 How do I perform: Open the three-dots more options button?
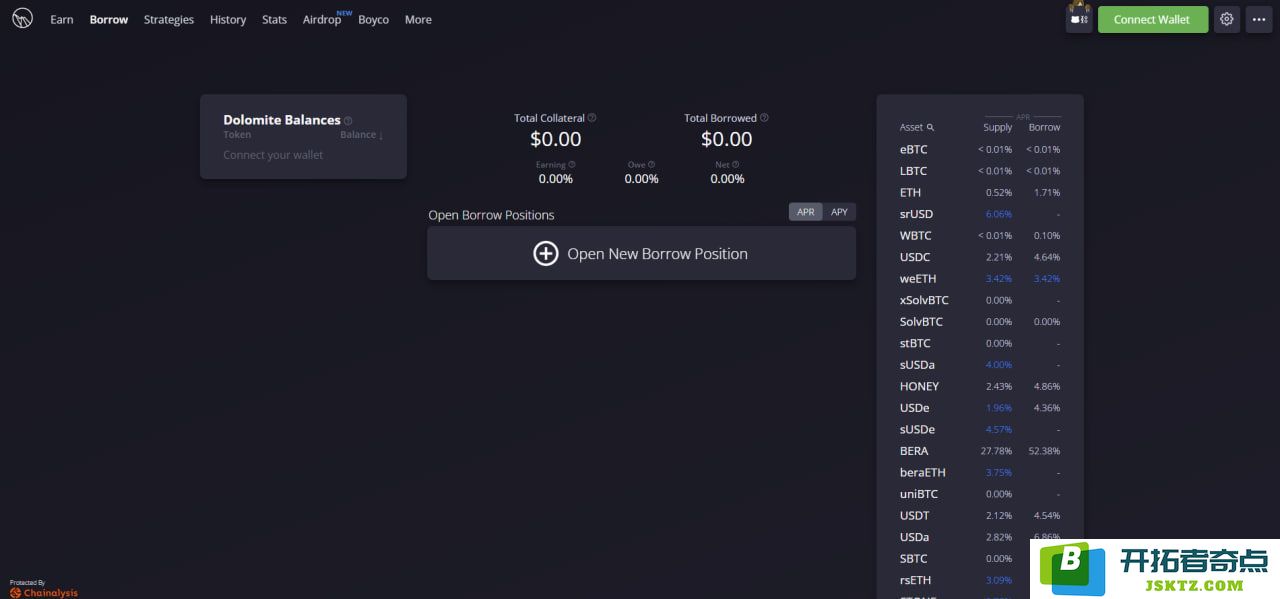pos(1258,19)
